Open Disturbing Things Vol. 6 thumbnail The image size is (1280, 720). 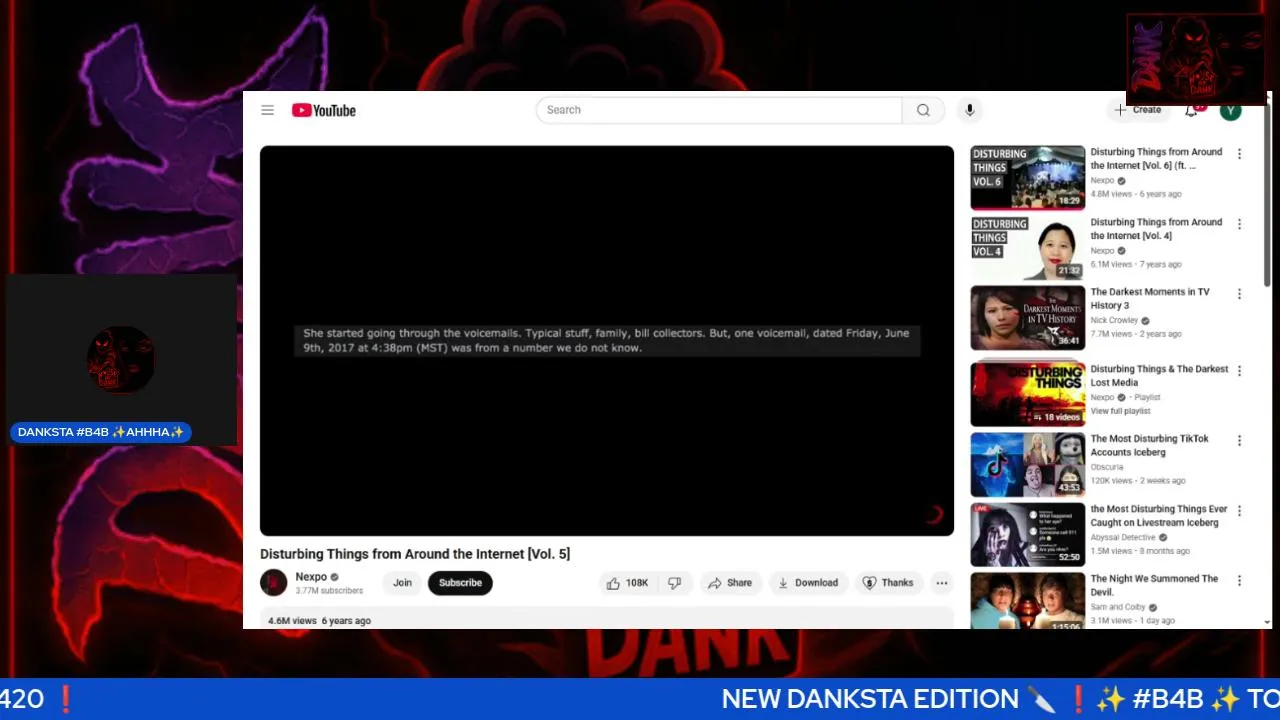tap(1027, 177)
